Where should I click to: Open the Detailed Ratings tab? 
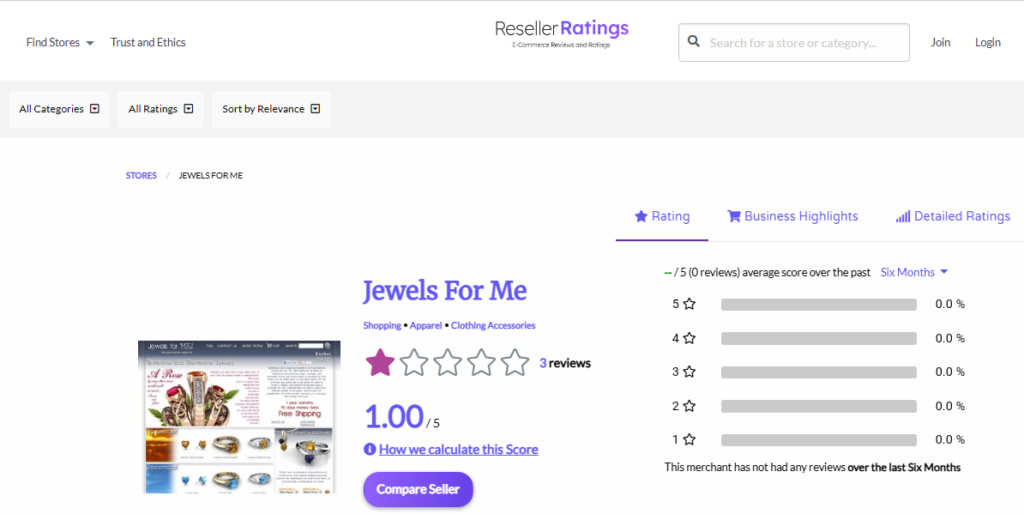[953, 216]
